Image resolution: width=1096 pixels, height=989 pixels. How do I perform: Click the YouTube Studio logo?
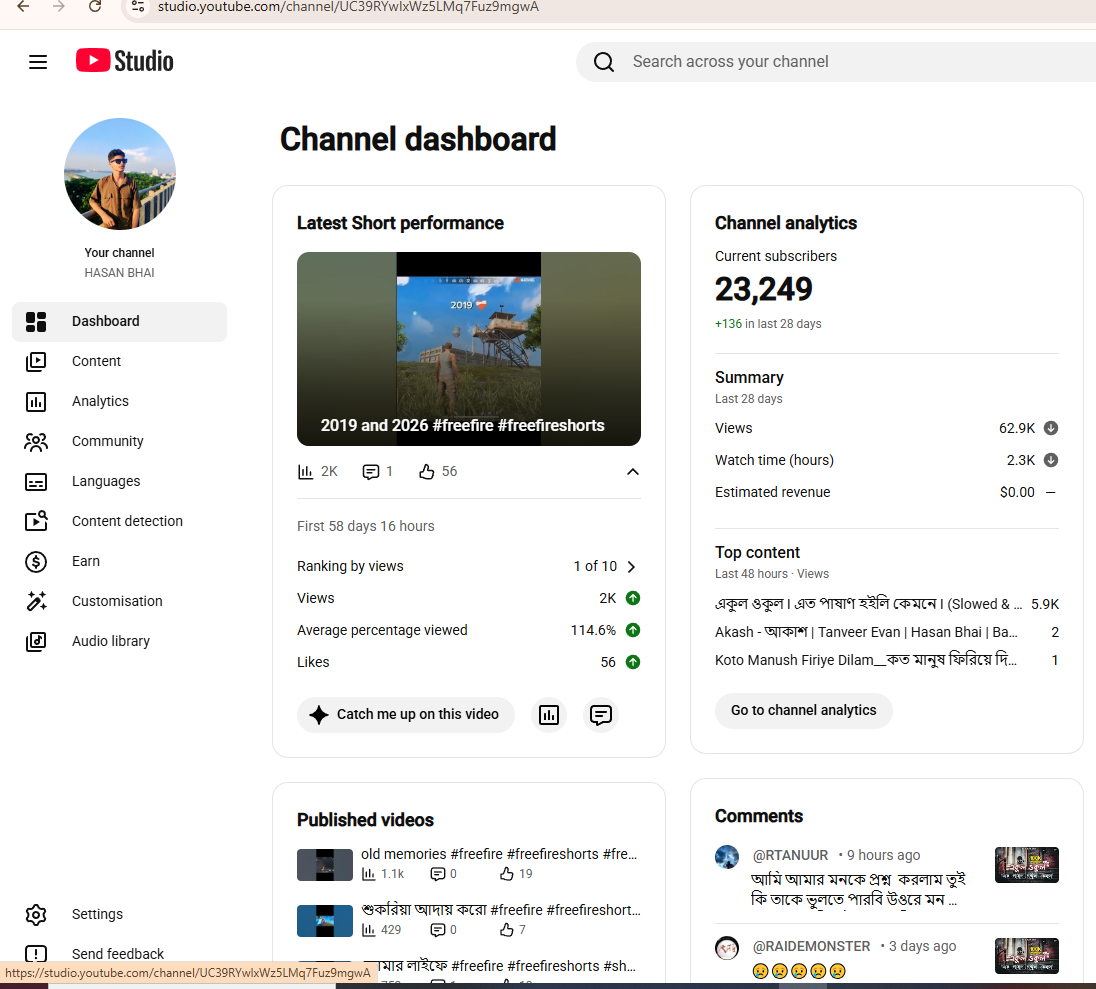[124, 61]
